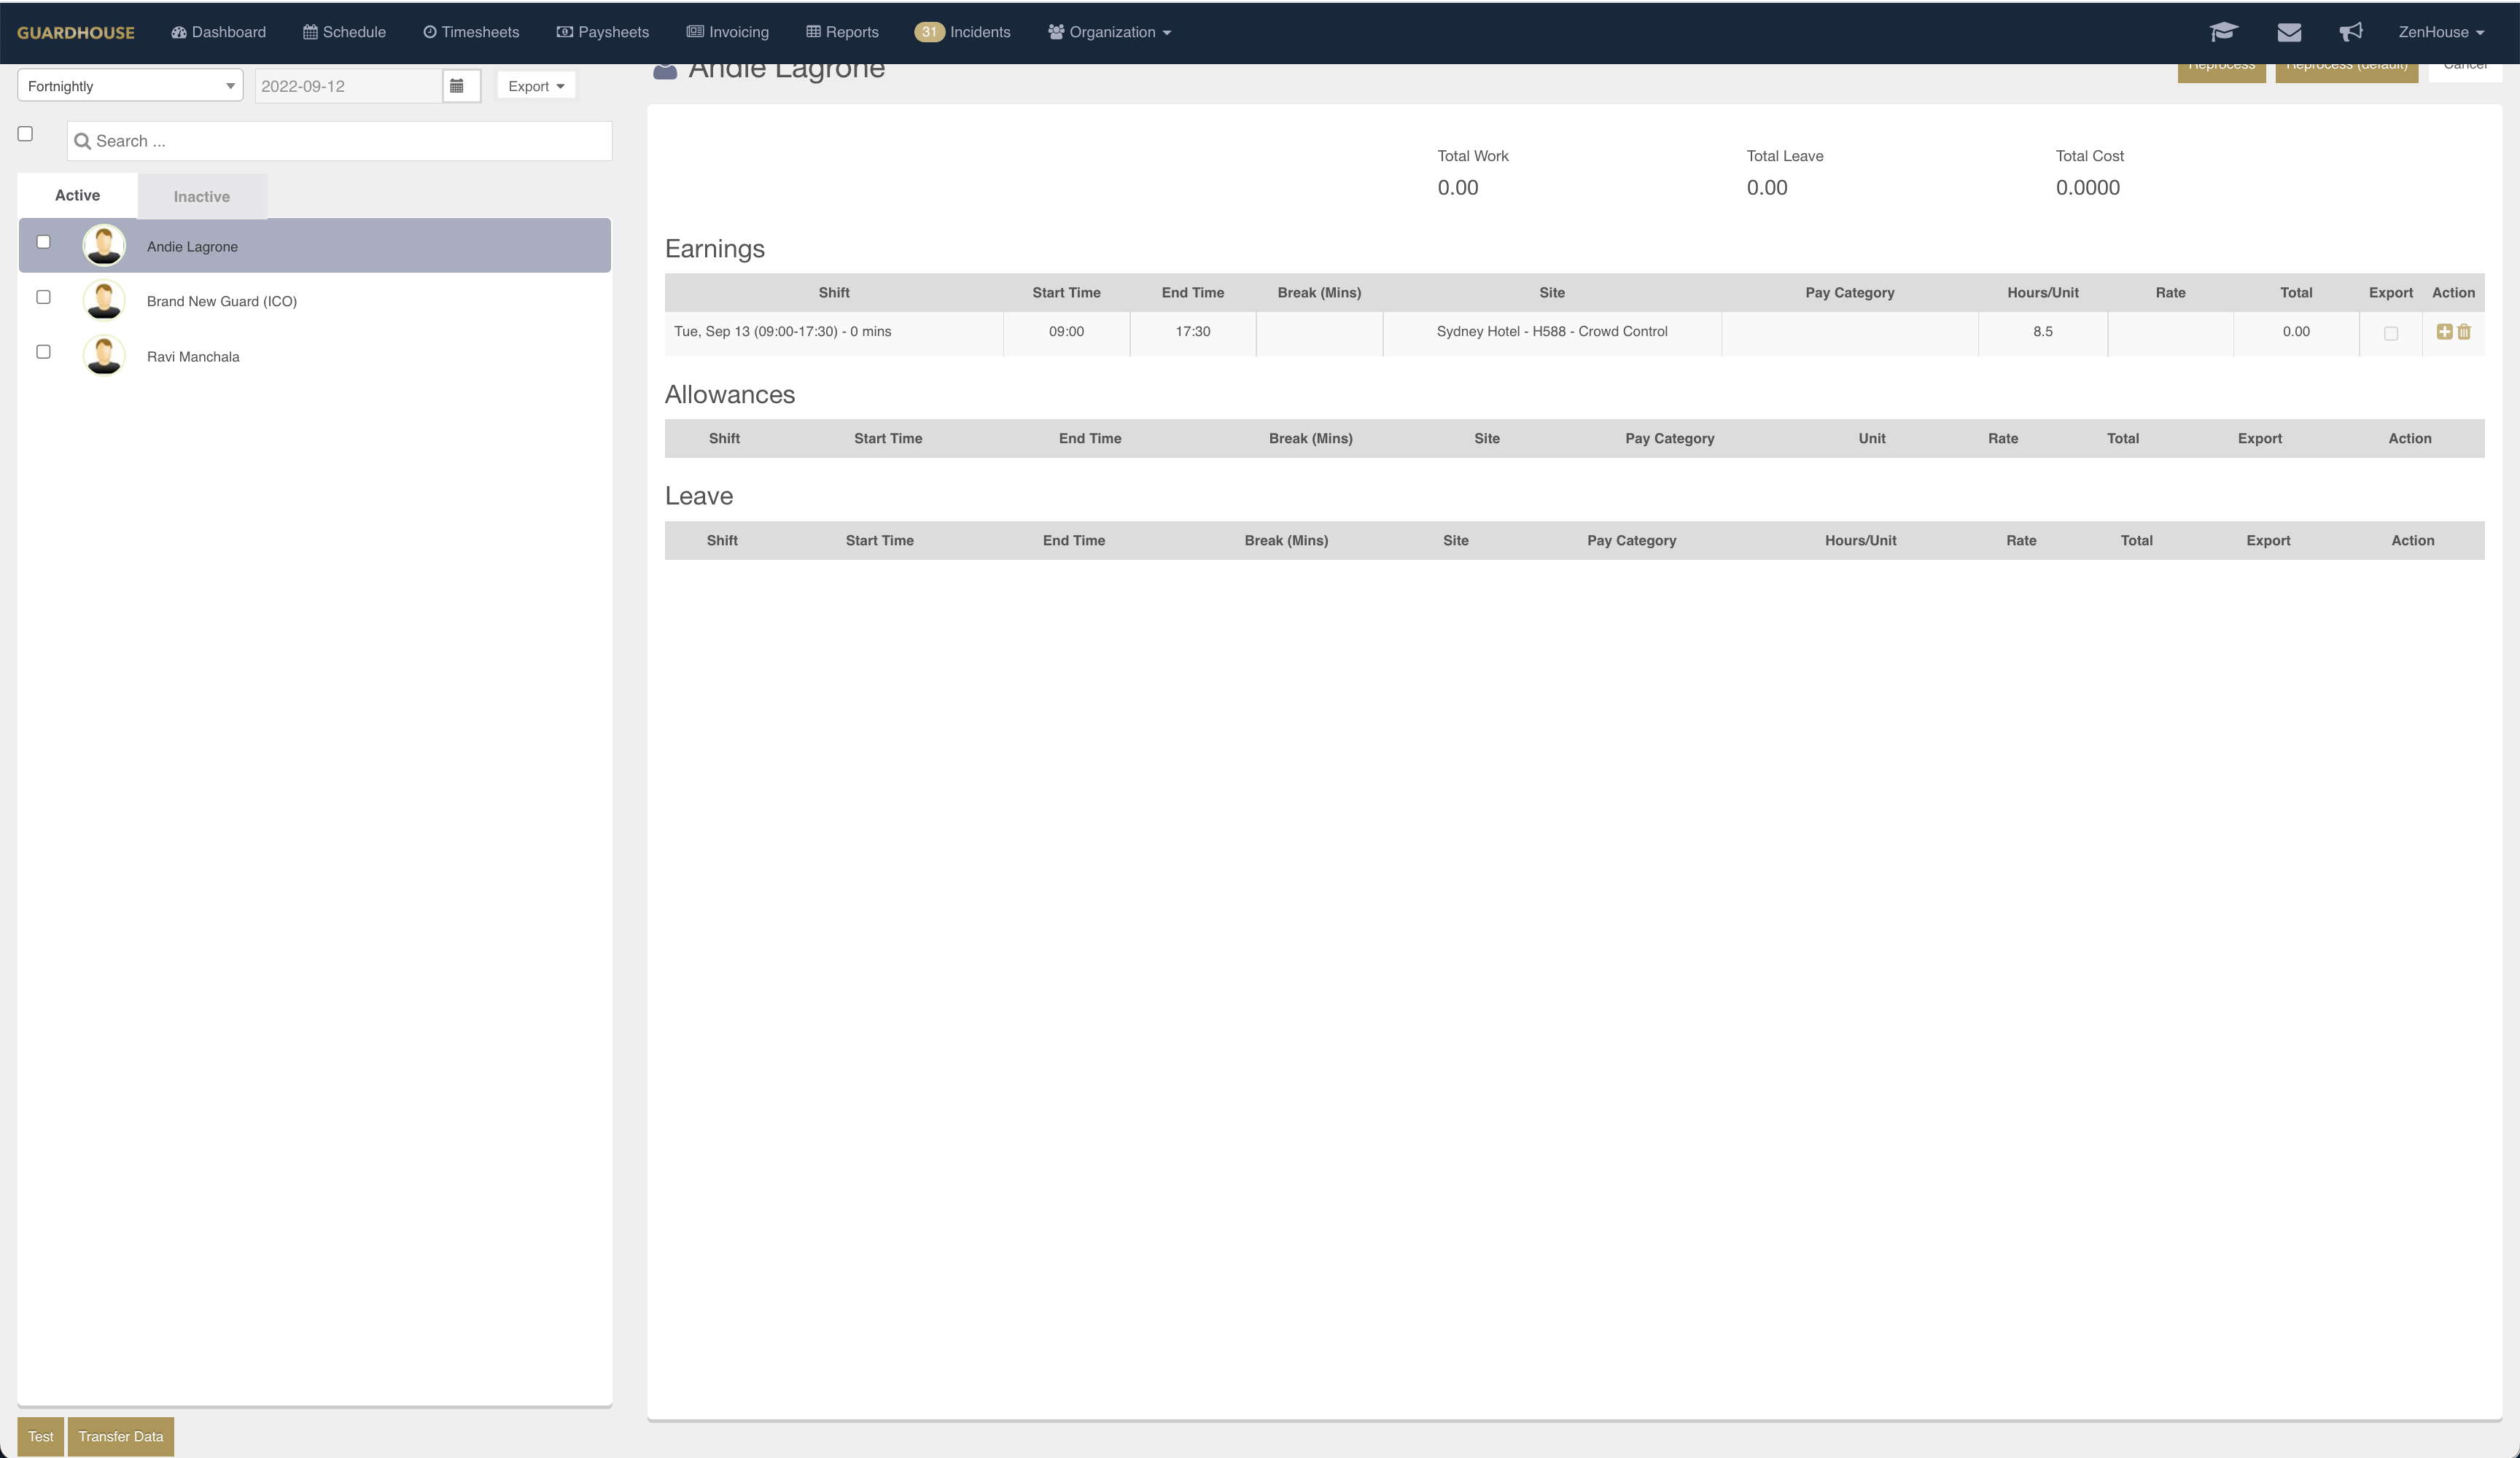Go to Timesheets in the navigation bar
Screen dimensions: 2520x1458
(471, 32)
